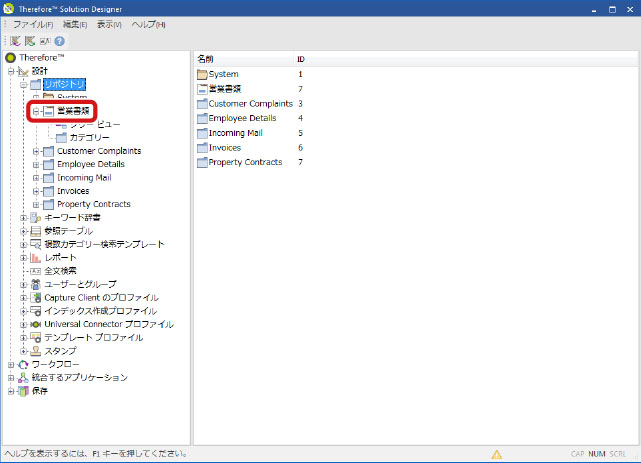
Task: Click the first toolbar icon
Action: (16, 41)
